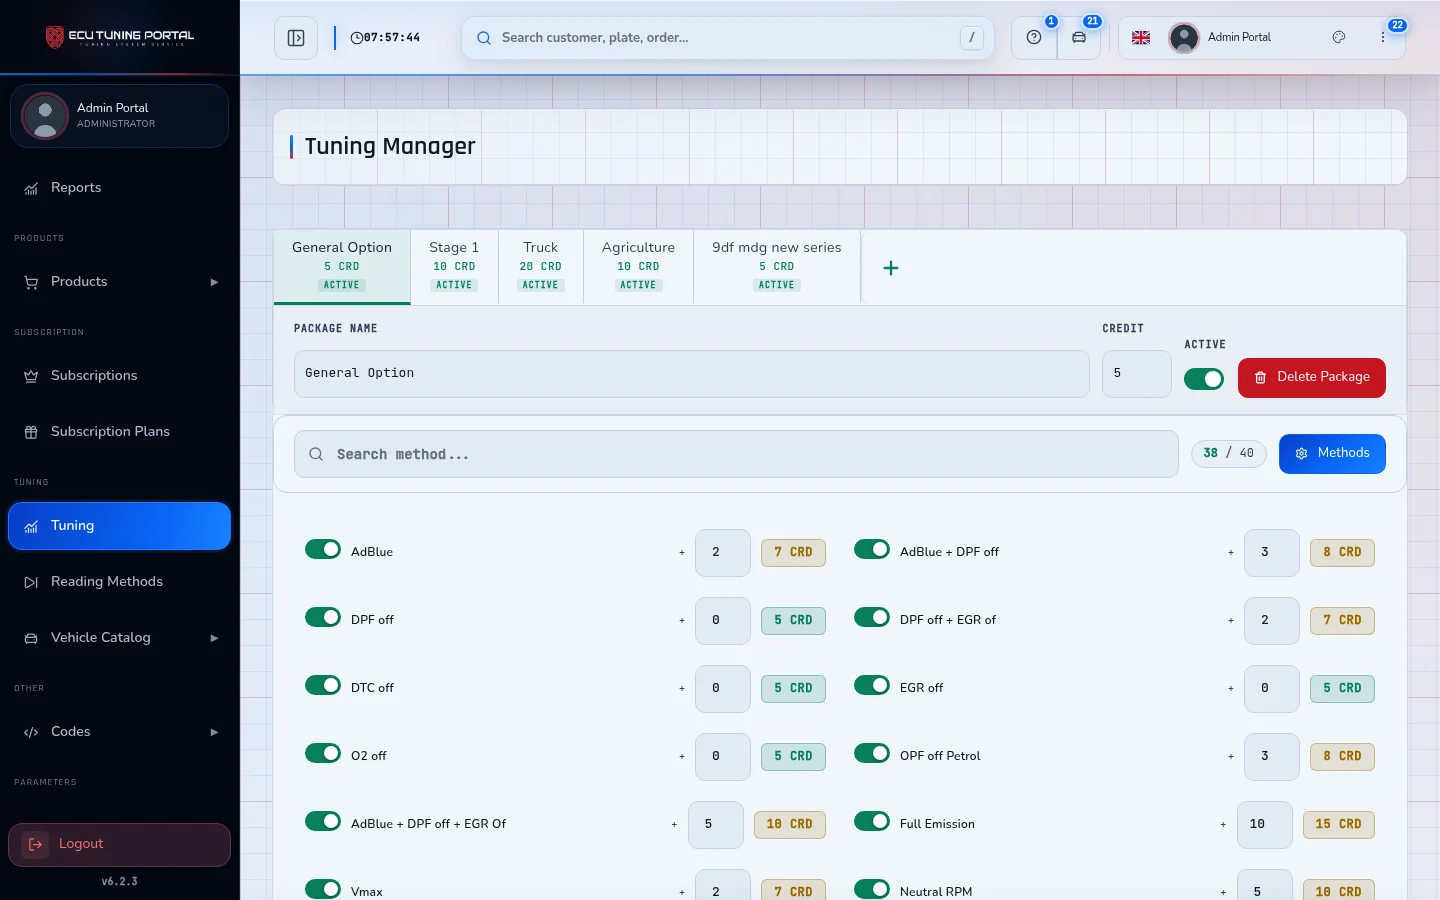
Task: Disable the AdBlue + DPF off + EGR Of toggle
Action: [x=323, y=821]
